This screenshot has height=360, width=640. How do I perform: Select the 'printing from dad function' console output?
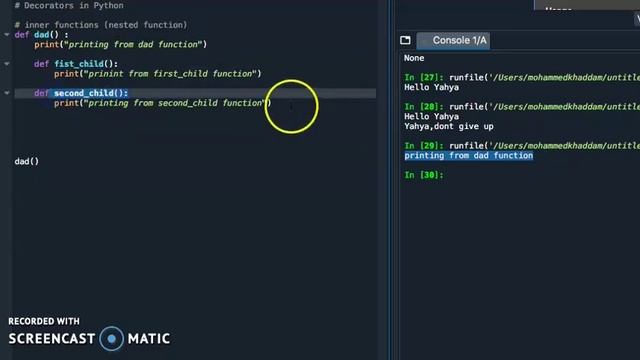pos(469,156)
